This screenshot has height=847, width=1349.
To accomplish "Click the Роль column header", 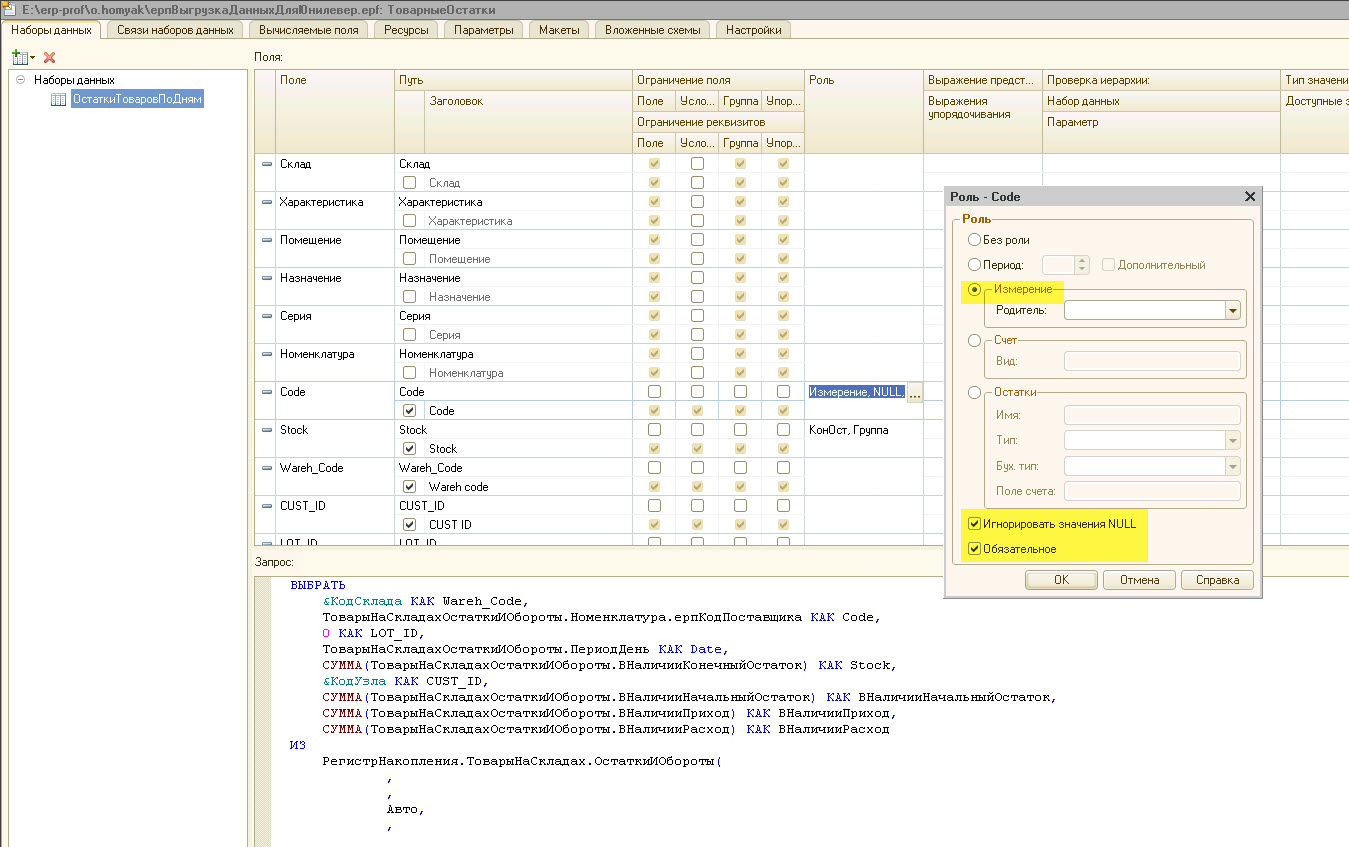I will pyautogui.click(x=864, y=111).
